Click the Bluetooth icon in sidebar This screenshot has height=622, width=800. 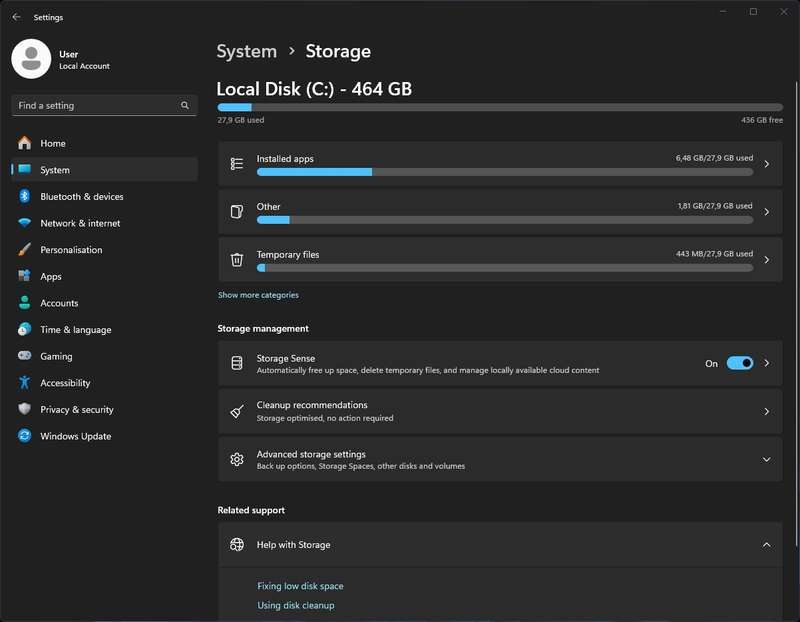(24, 196)
